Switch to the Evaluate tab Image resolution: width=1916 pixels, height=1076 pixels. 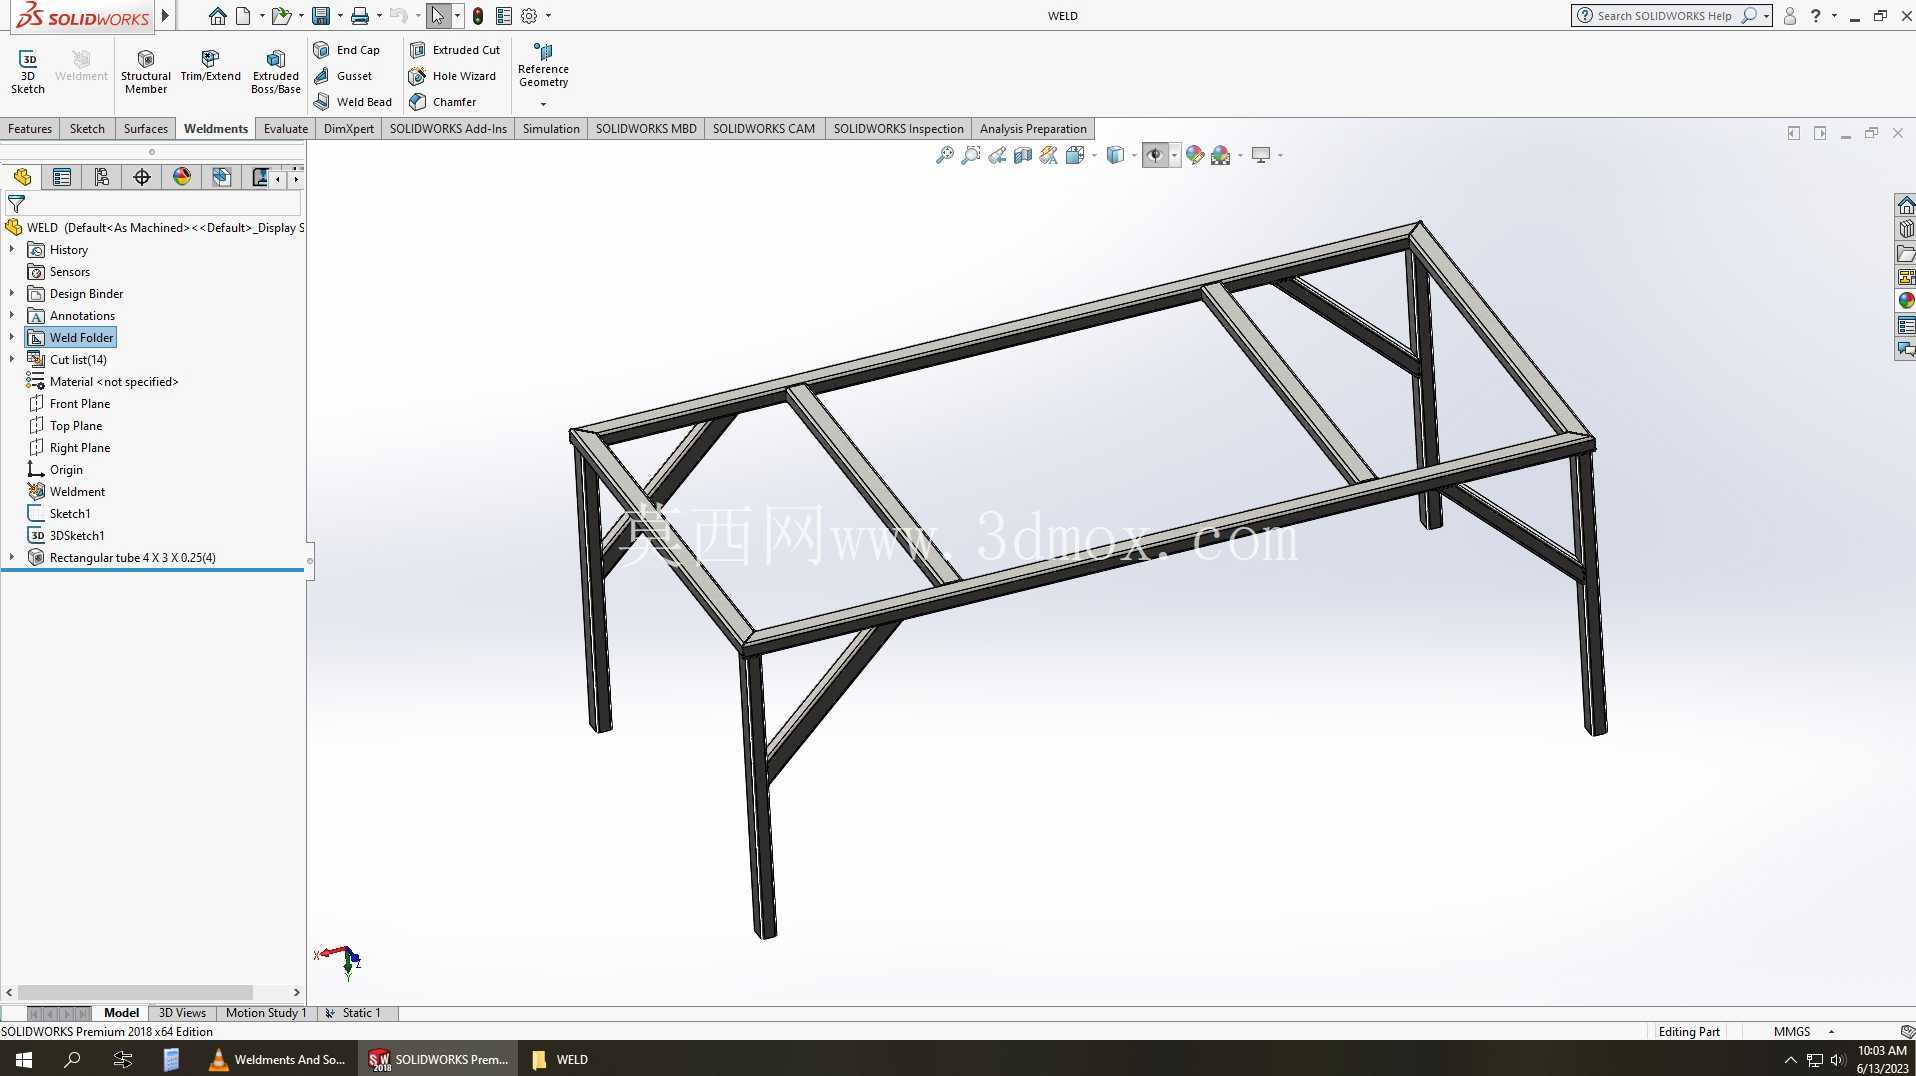[286, 129]
